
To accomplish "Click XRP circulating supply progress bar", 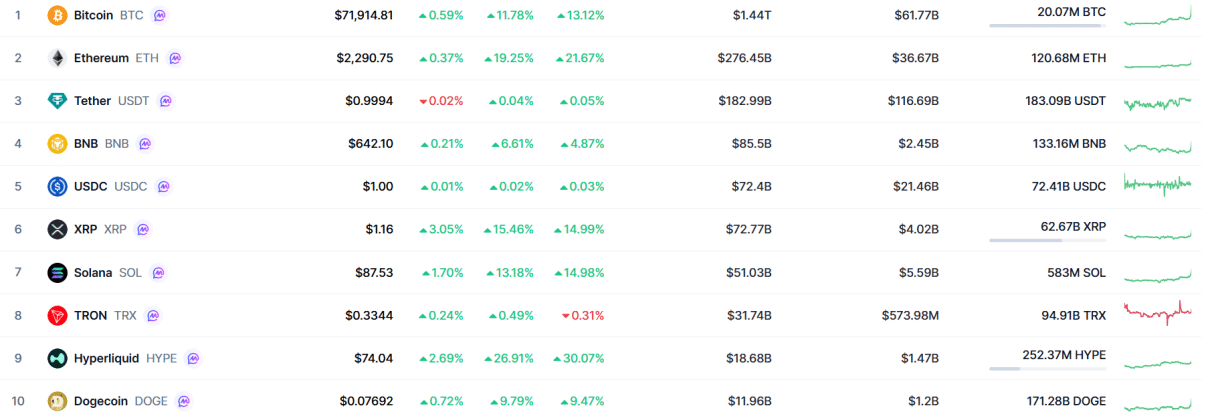I will [1047, 240].
